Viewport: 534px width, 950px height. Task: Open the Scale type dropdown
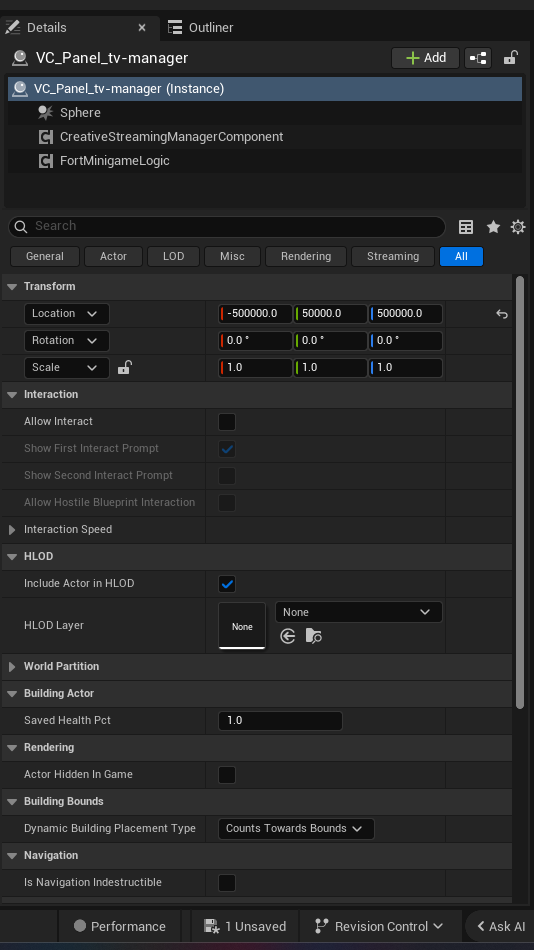point(67,368)
